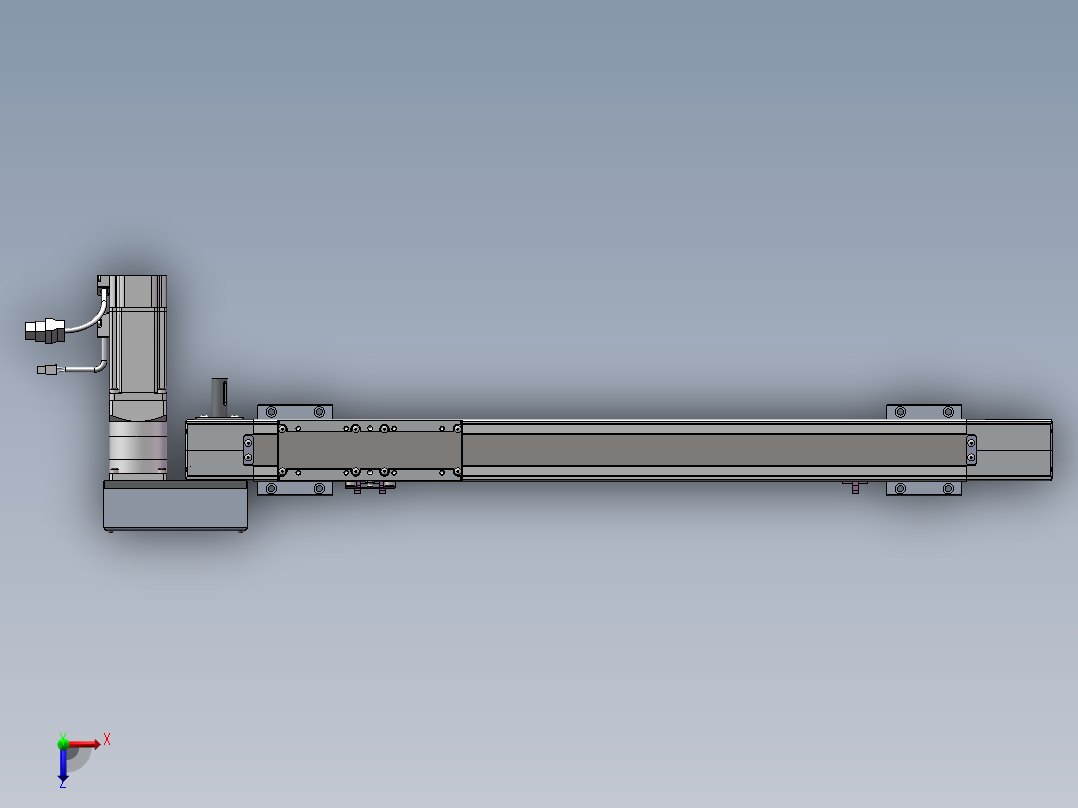Select the small limit sensor near right bracket
1078x808 pixels.
pyautogui.click(x=855, y=487)
